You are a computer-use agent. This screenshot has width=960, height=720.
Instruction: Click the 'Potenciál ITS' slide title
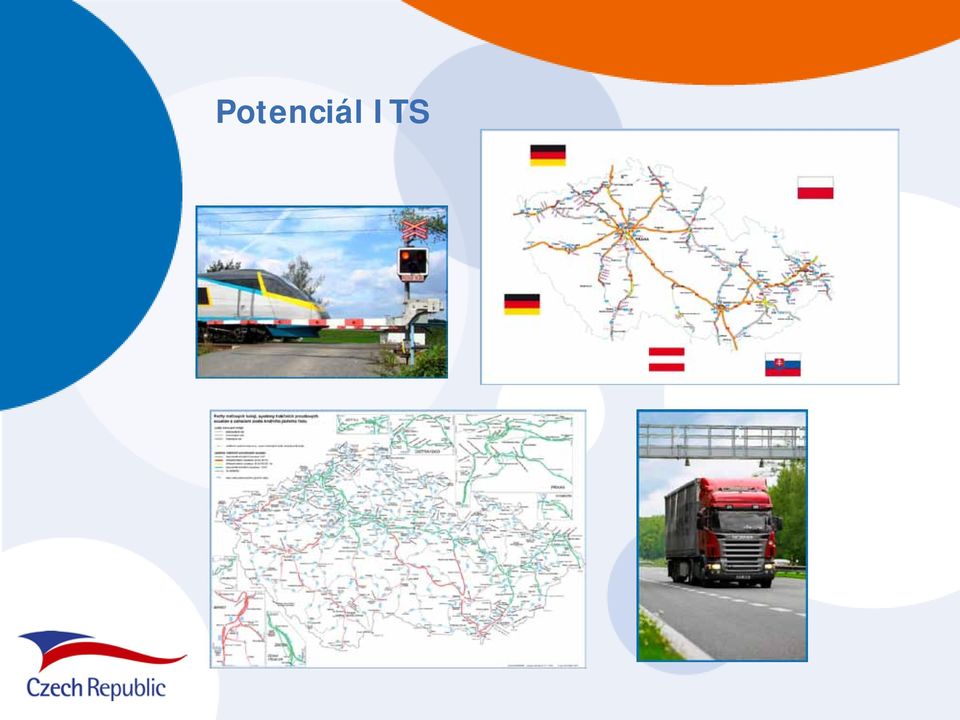[323, 111]
